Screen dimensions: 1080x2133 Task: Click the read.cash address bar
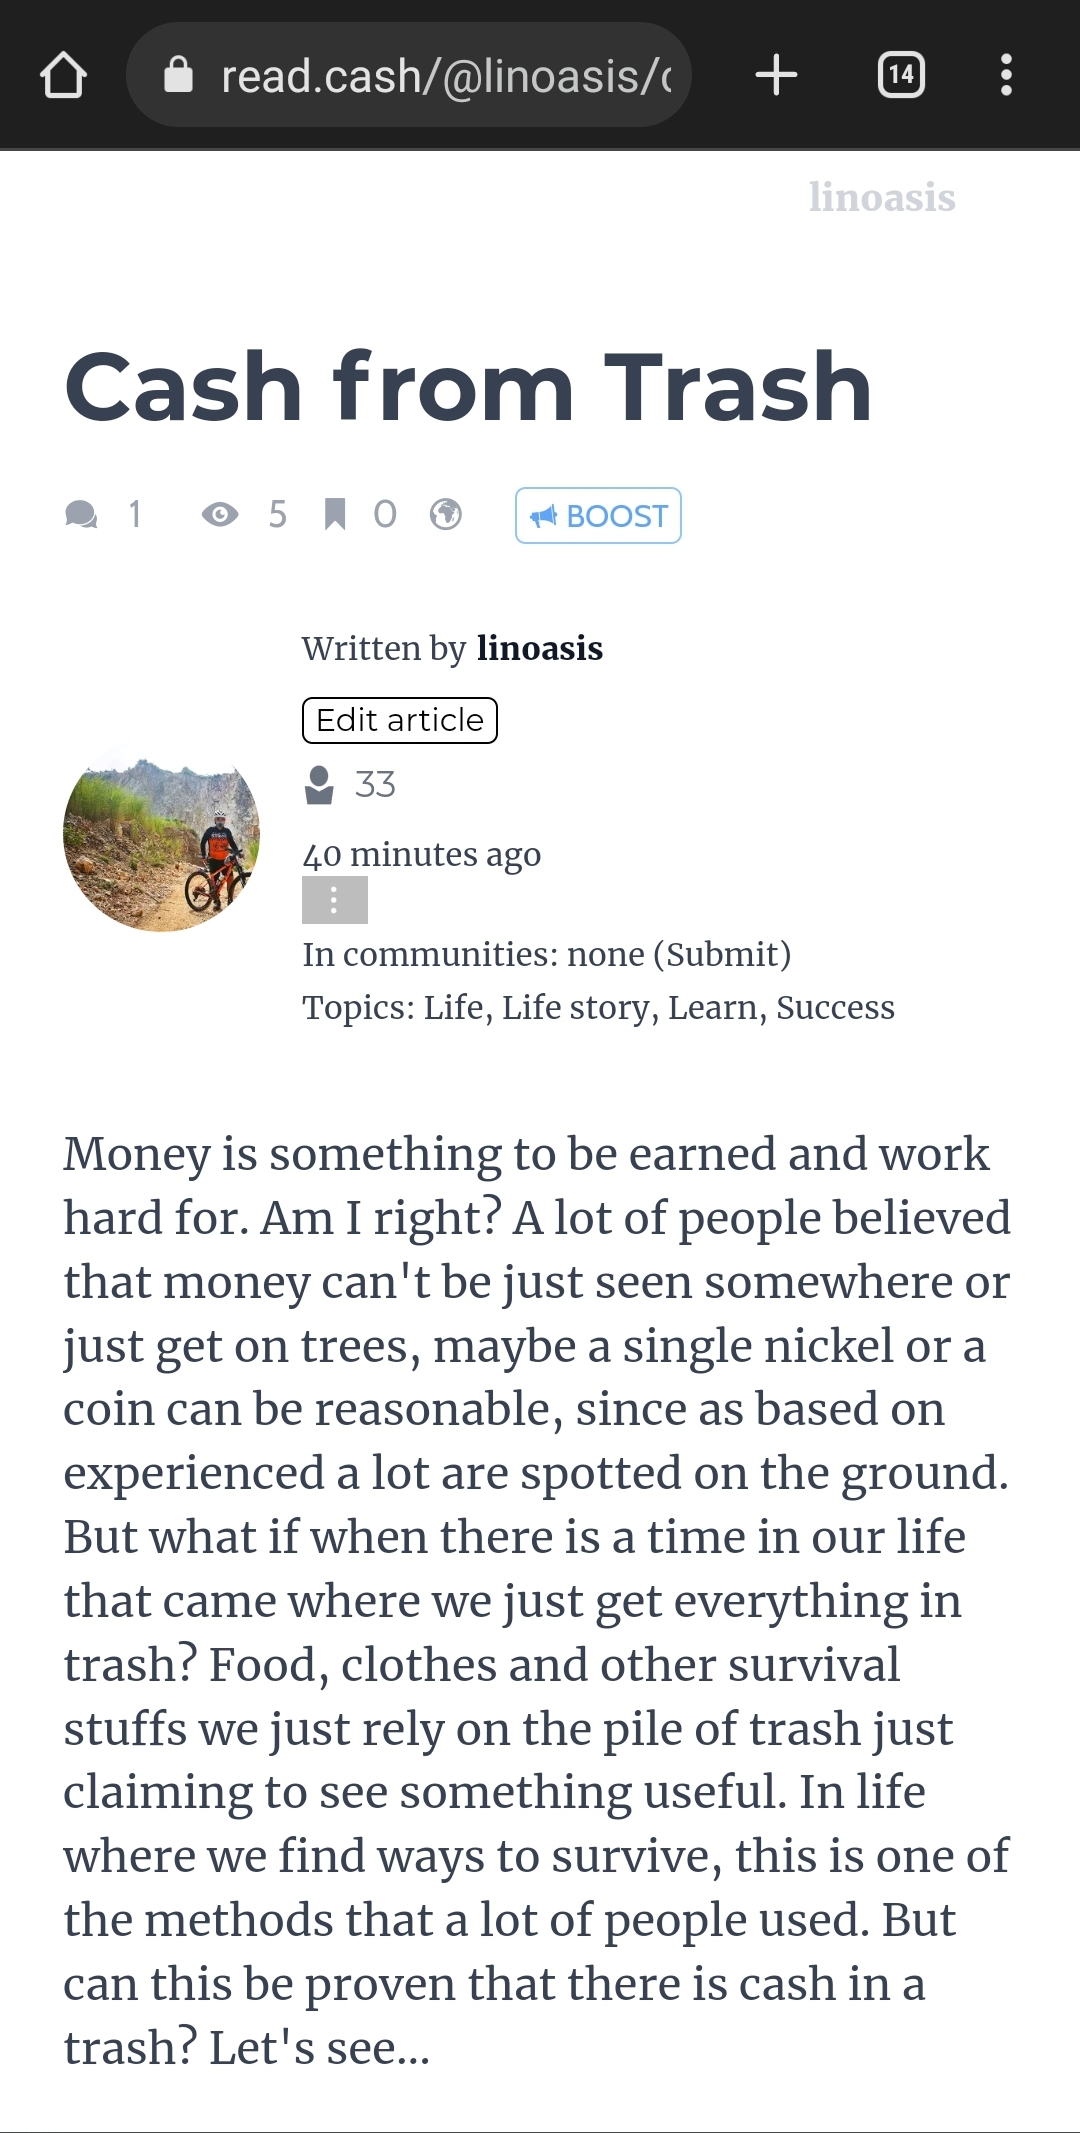tap(409, 75)
